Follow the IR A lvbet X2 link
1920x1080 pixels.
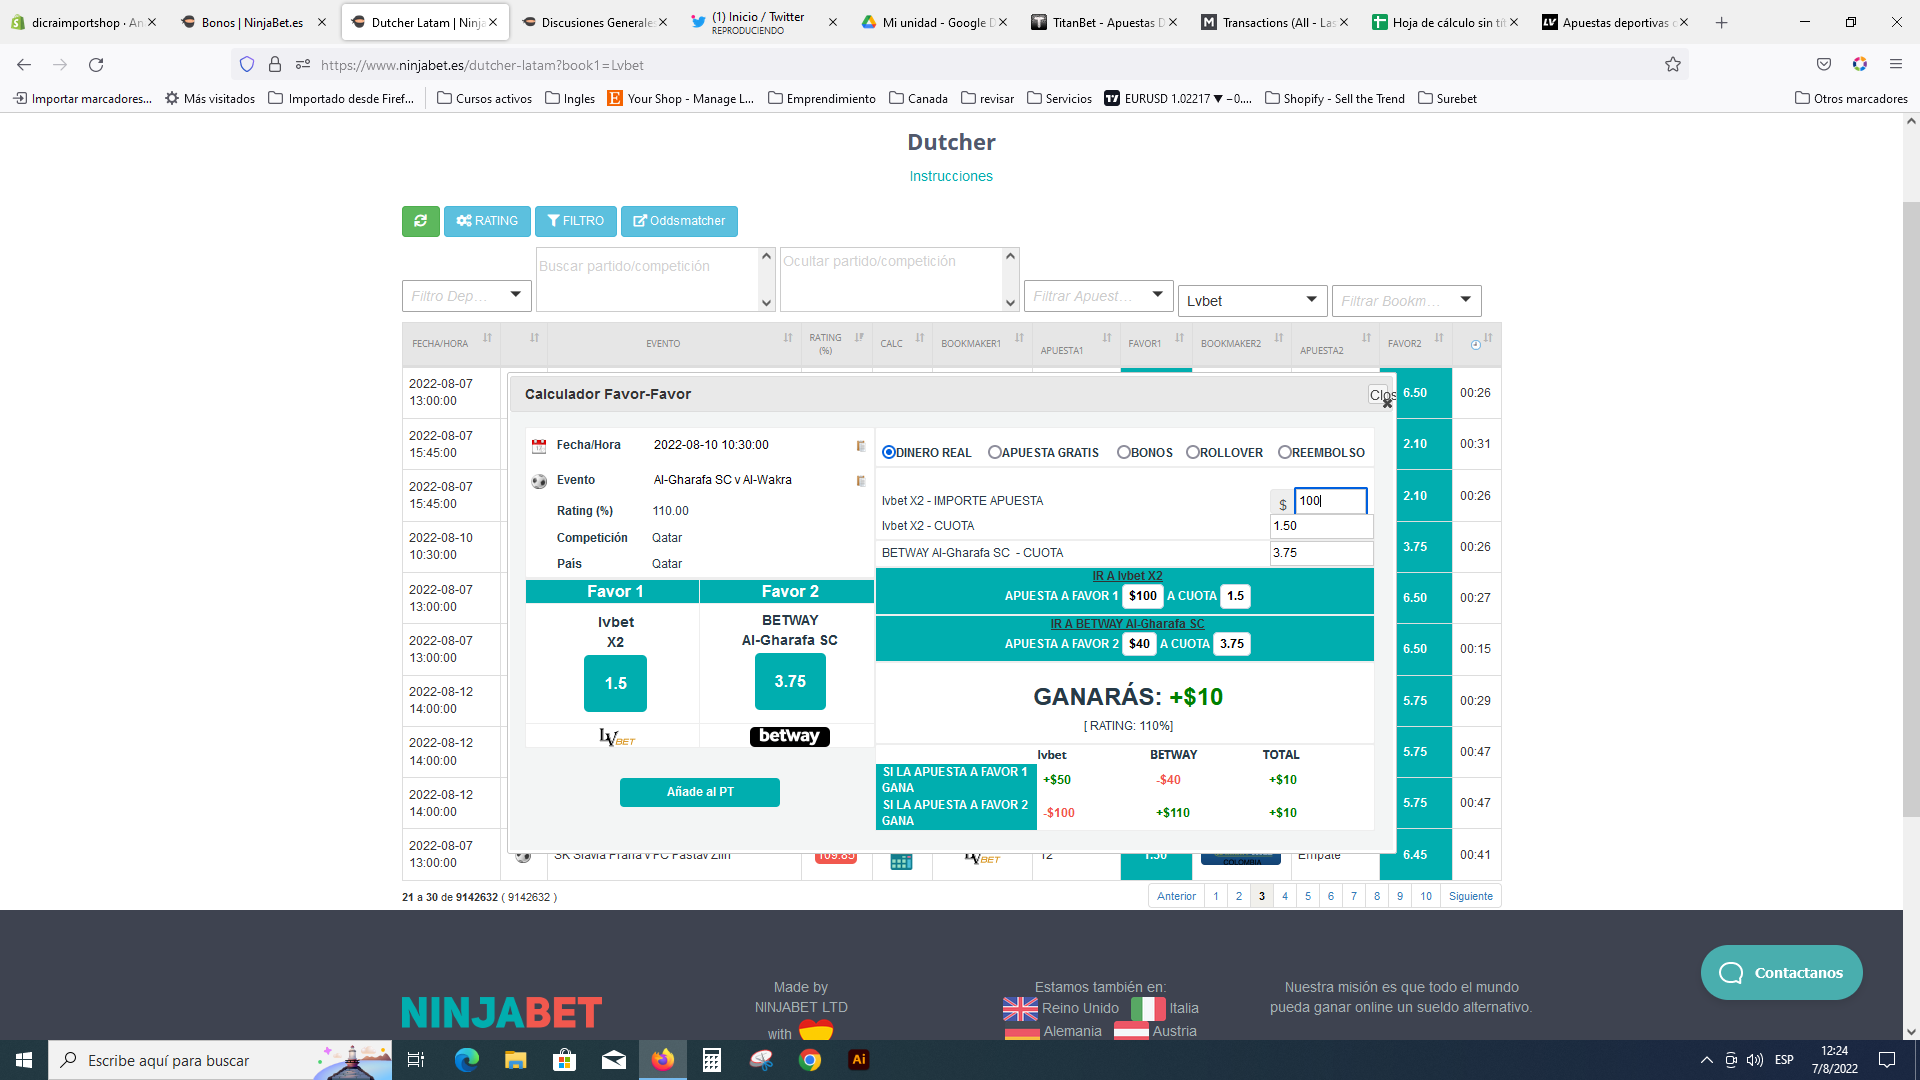point(1127,576)
